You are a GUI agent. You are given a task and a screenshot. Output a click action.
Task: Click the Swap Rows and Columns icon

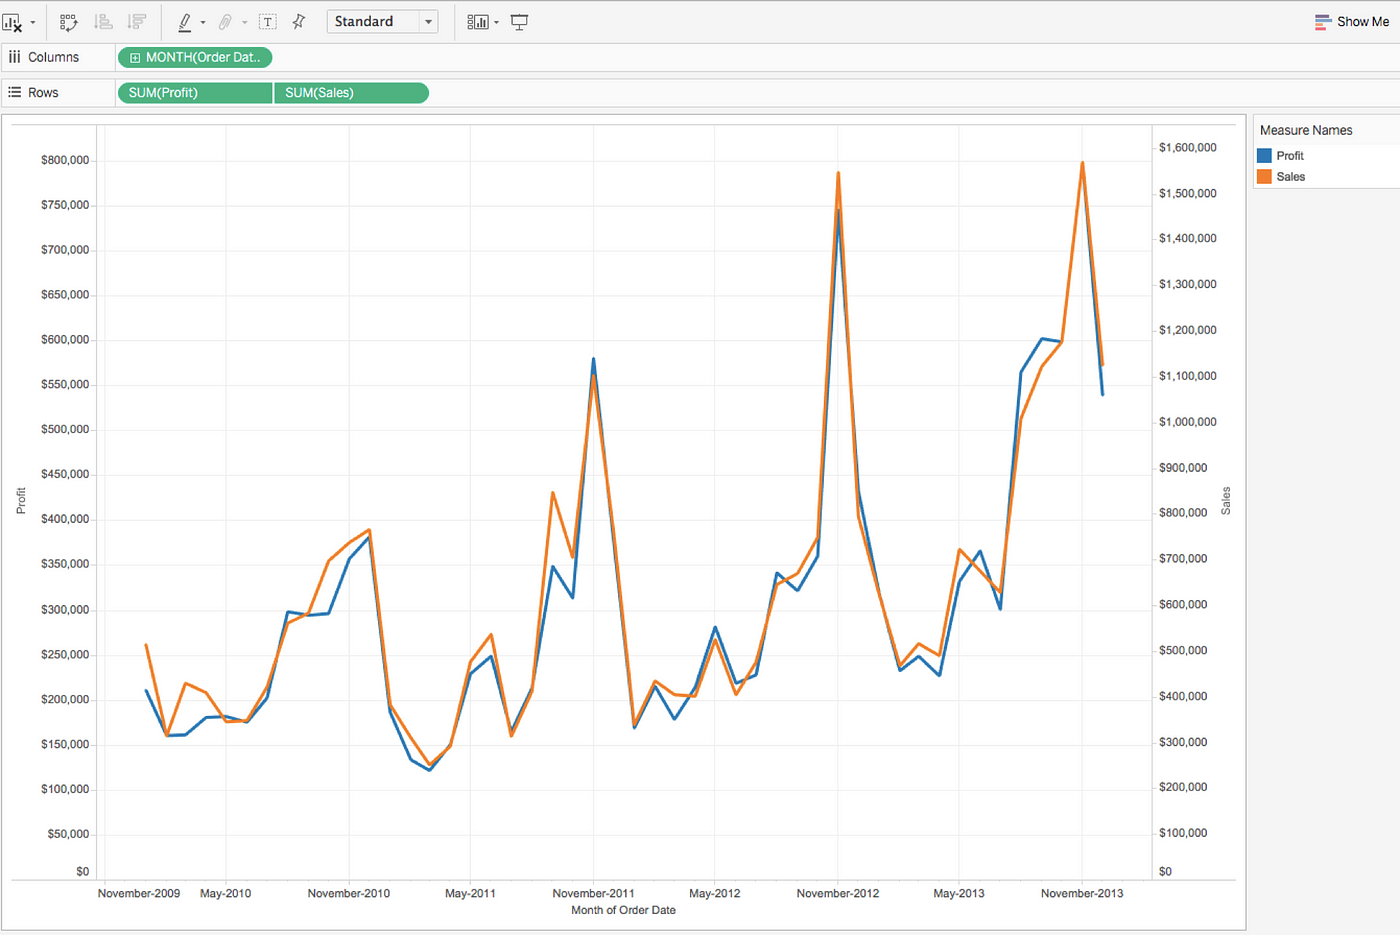click(69, 22)
